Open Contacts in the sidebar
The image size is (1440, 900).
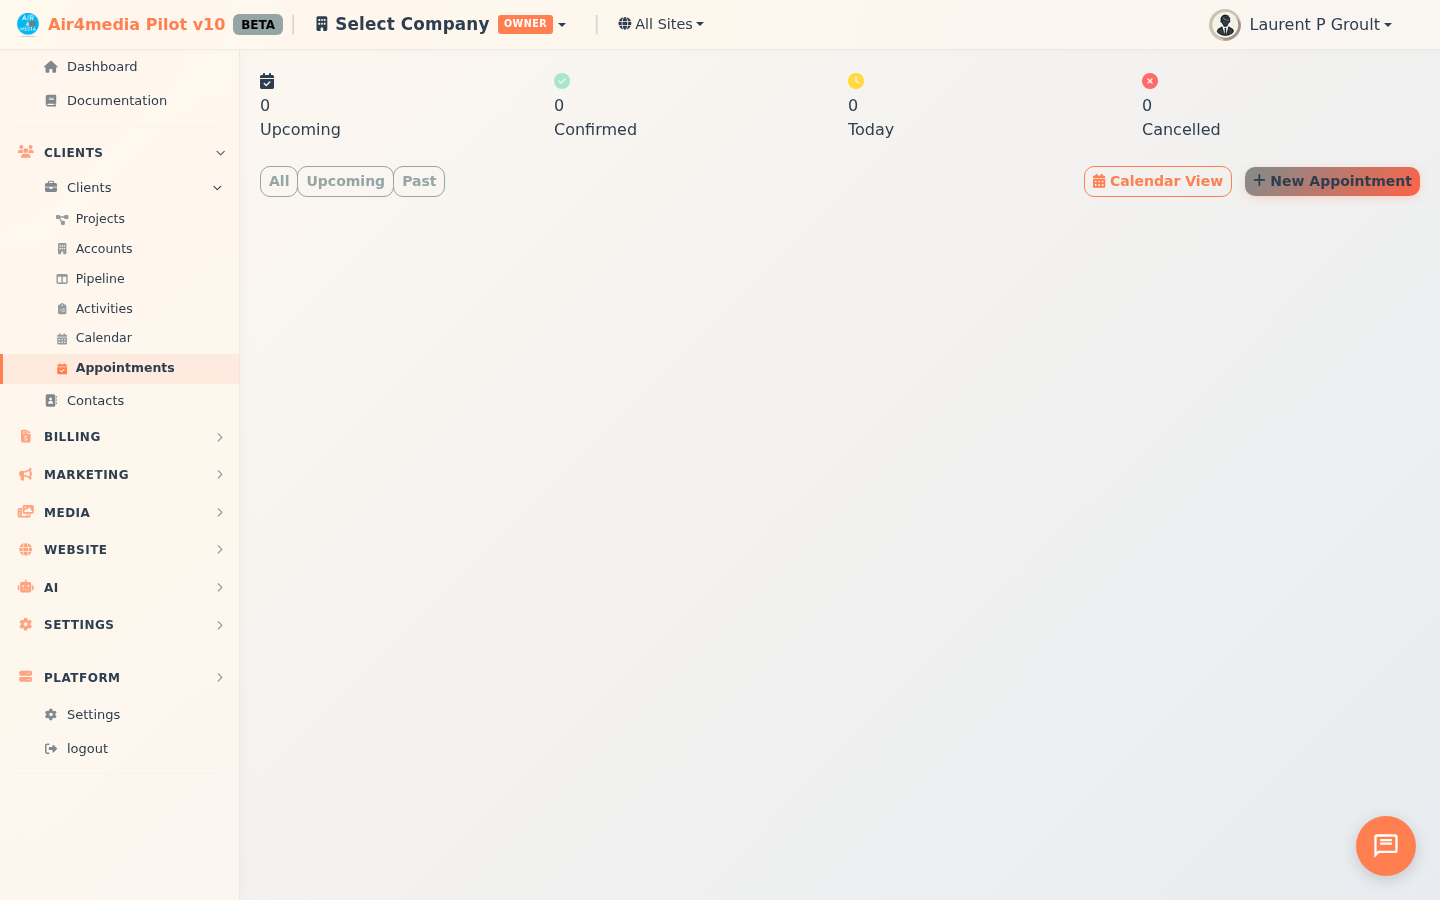pos(95,401)
